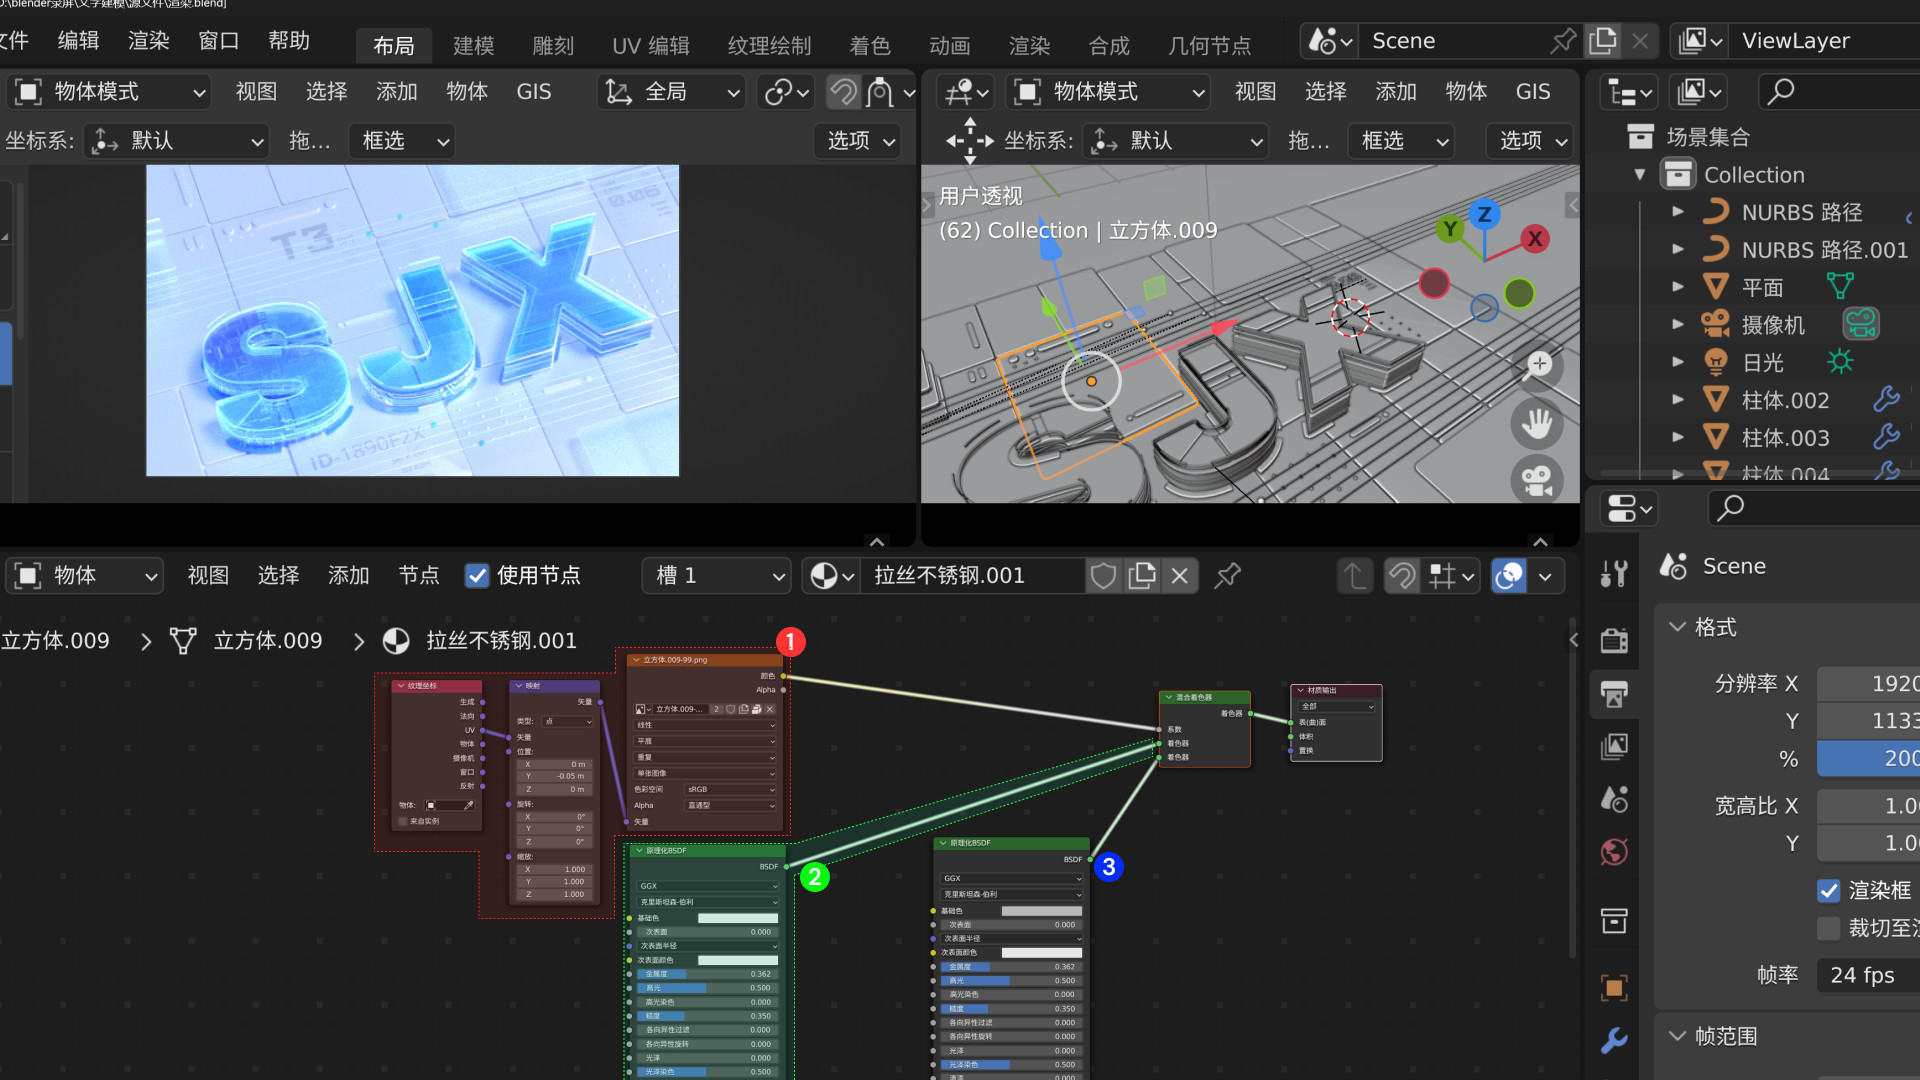
Task: Toggle the 使用节点 checkbox
Action: (477, 576)
